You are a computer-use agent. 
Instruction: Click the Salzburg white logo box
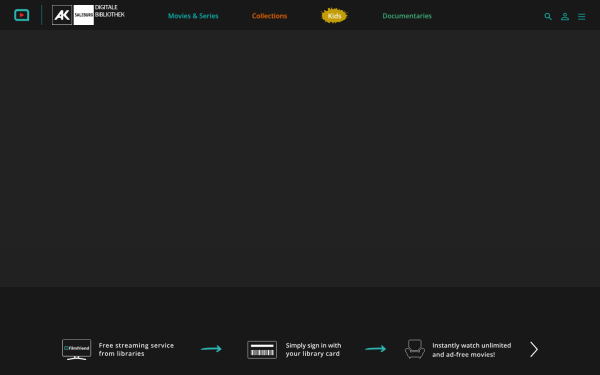83,15
